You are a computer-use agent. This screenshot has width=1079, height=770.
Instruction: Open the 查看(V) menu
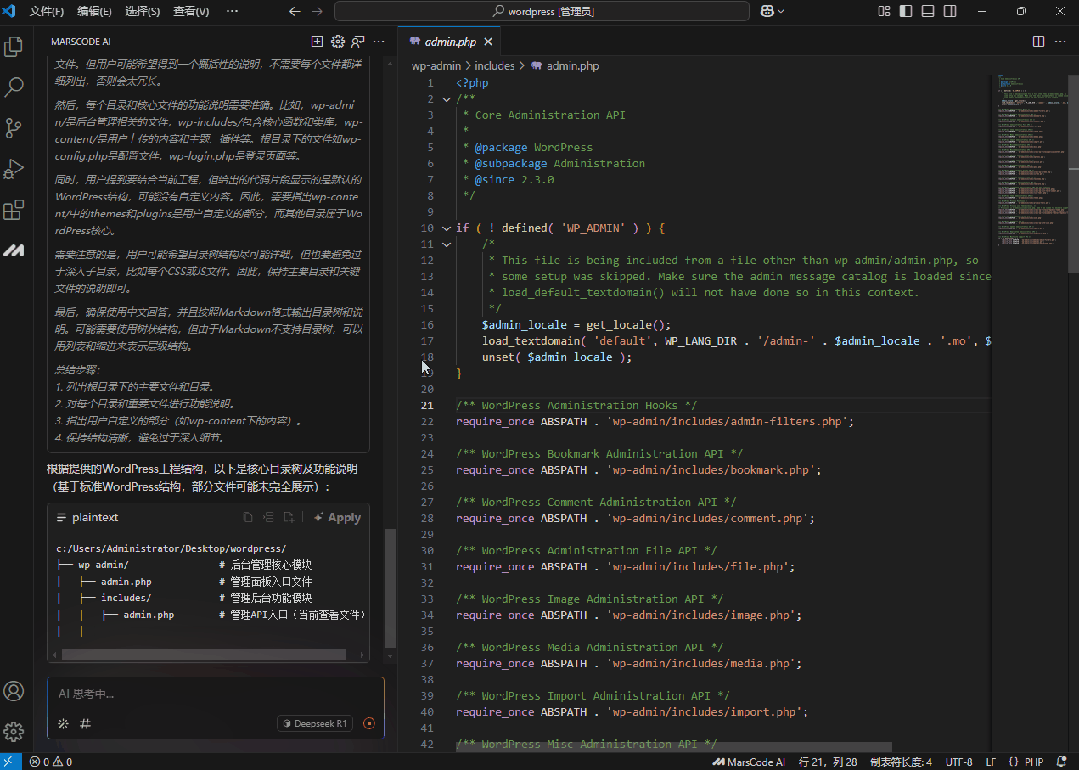click(x=191, y=11)
